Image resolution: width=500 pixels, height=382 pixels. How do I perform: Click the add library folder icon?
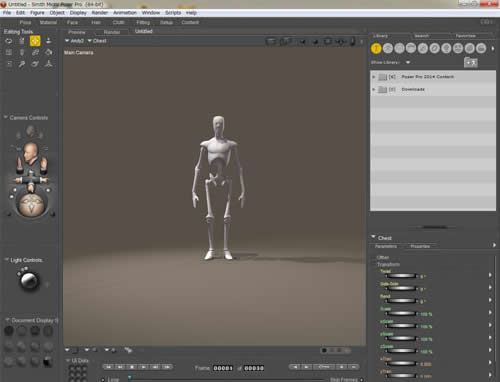[x=471, y=62]
